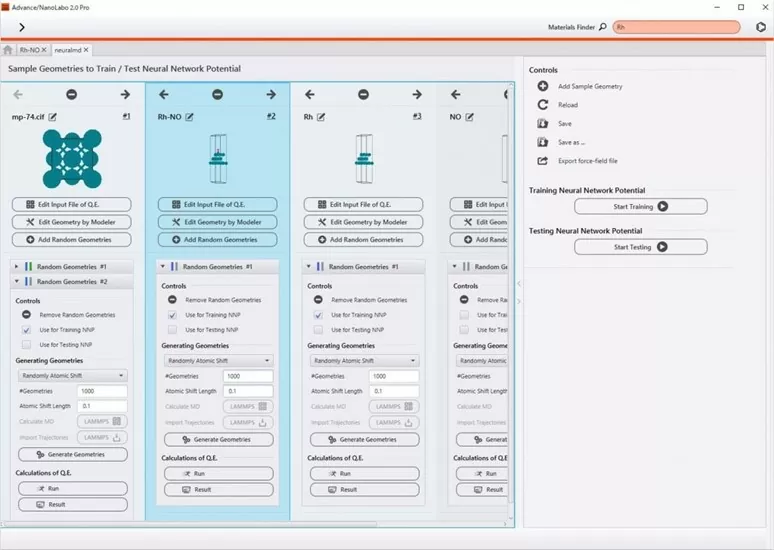
Task: Click the Export force-field file icon
Action: (542, 161)
